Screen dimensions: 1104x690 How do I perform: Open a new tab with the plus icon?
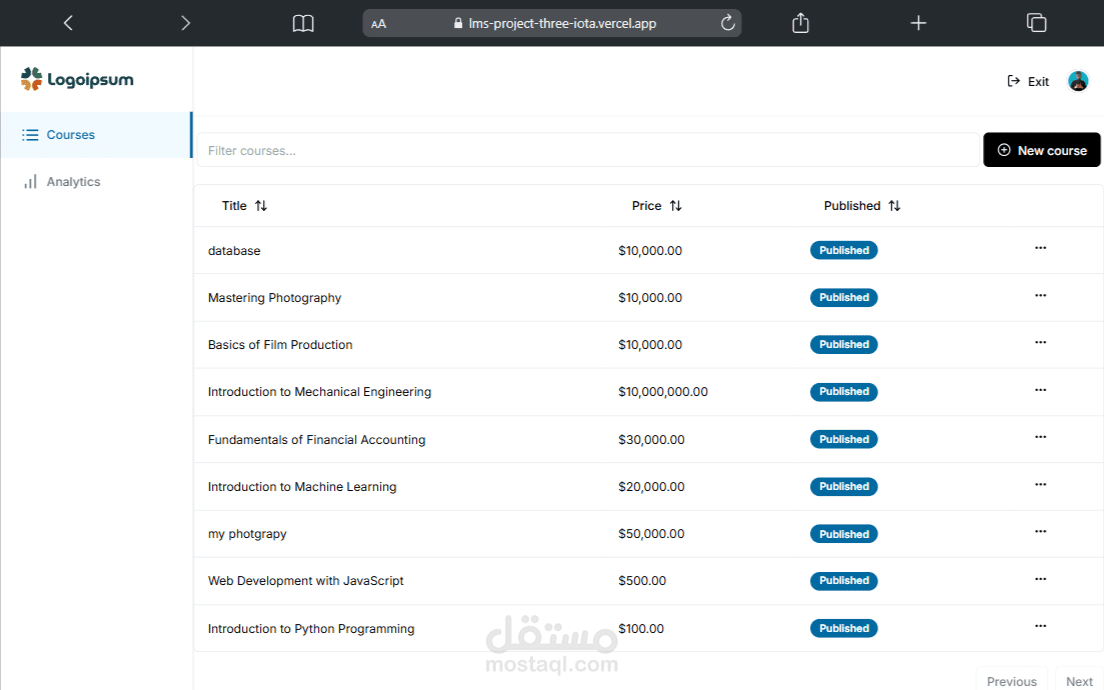pyautogui.click(x=918, y=23)
